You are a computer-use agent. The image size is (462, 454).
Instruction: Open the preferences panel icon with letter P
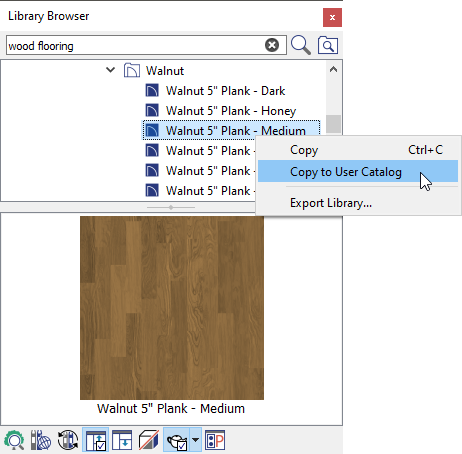[x=215, y=440]
